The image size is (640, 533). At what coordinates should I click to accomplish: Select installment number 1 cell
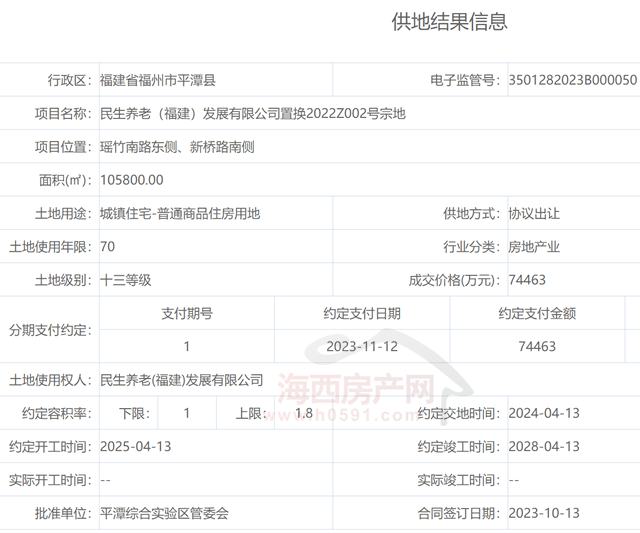click(187, 346)
